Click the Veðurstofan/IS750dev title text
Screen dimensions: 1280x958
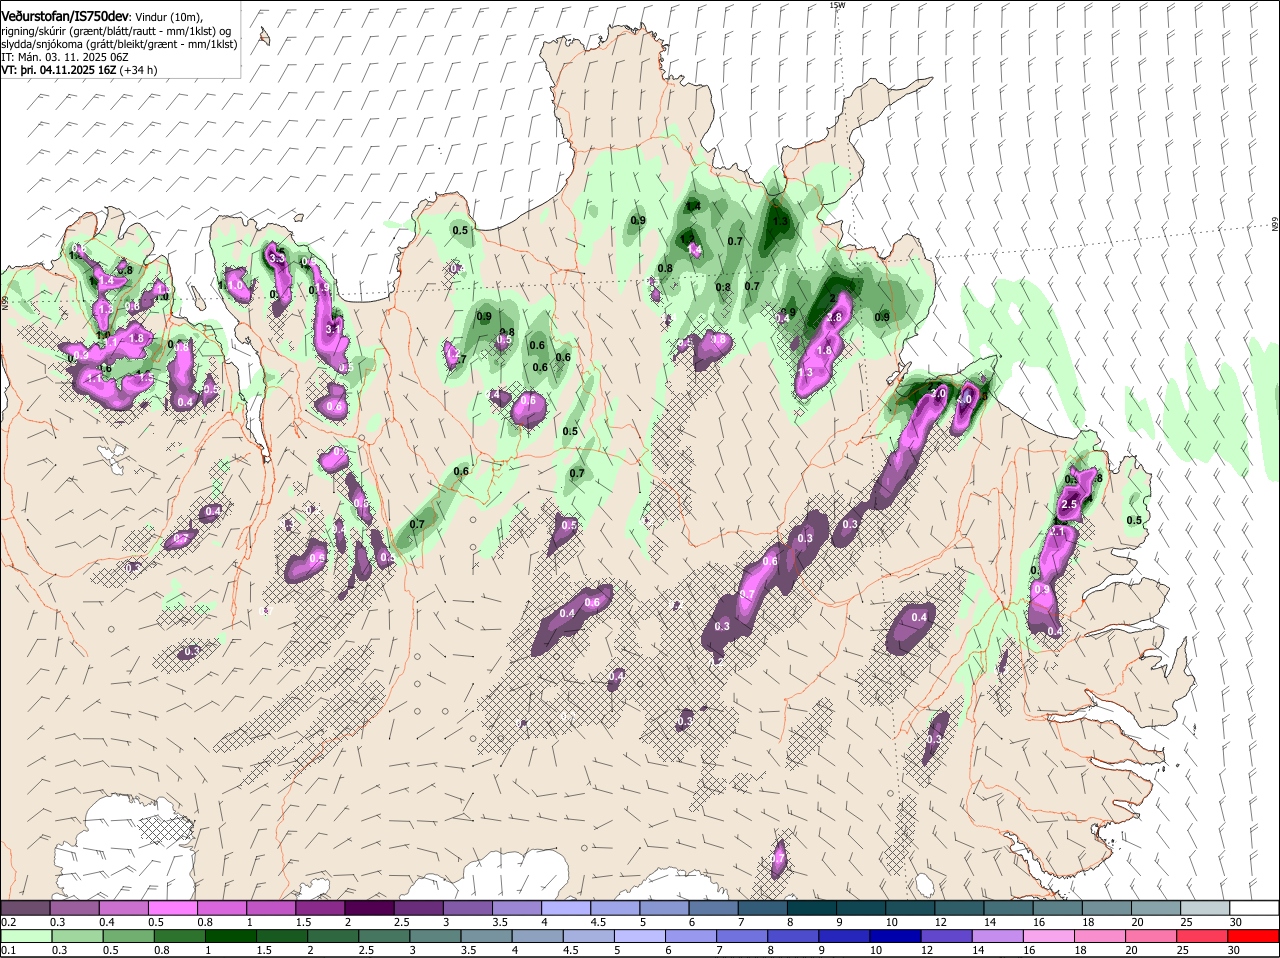click(64, 17)
